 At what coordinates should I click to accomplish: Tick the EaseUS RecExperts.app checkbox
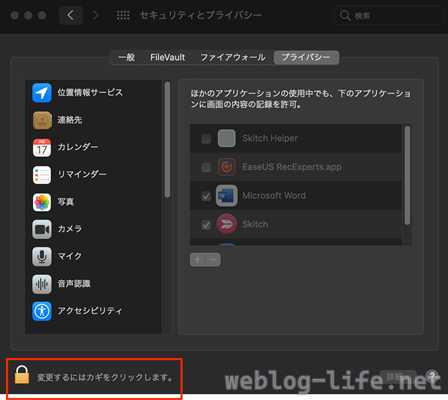(x=206, y=167)
